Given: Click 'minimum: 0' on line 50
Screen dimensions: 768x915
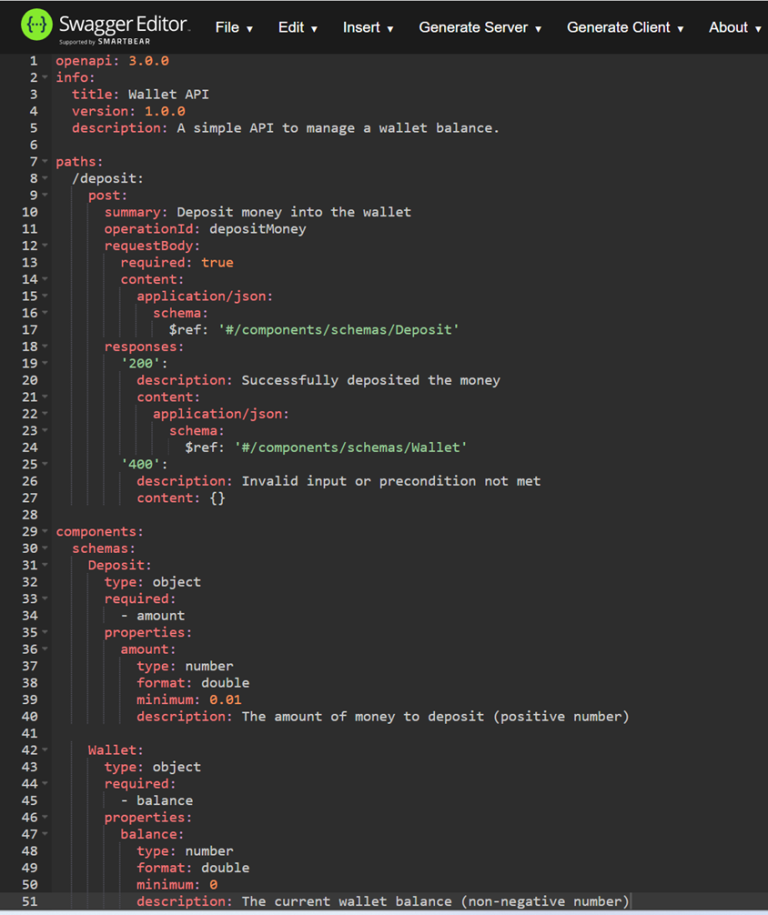Looking at the screenshot, I should (177, 885).
